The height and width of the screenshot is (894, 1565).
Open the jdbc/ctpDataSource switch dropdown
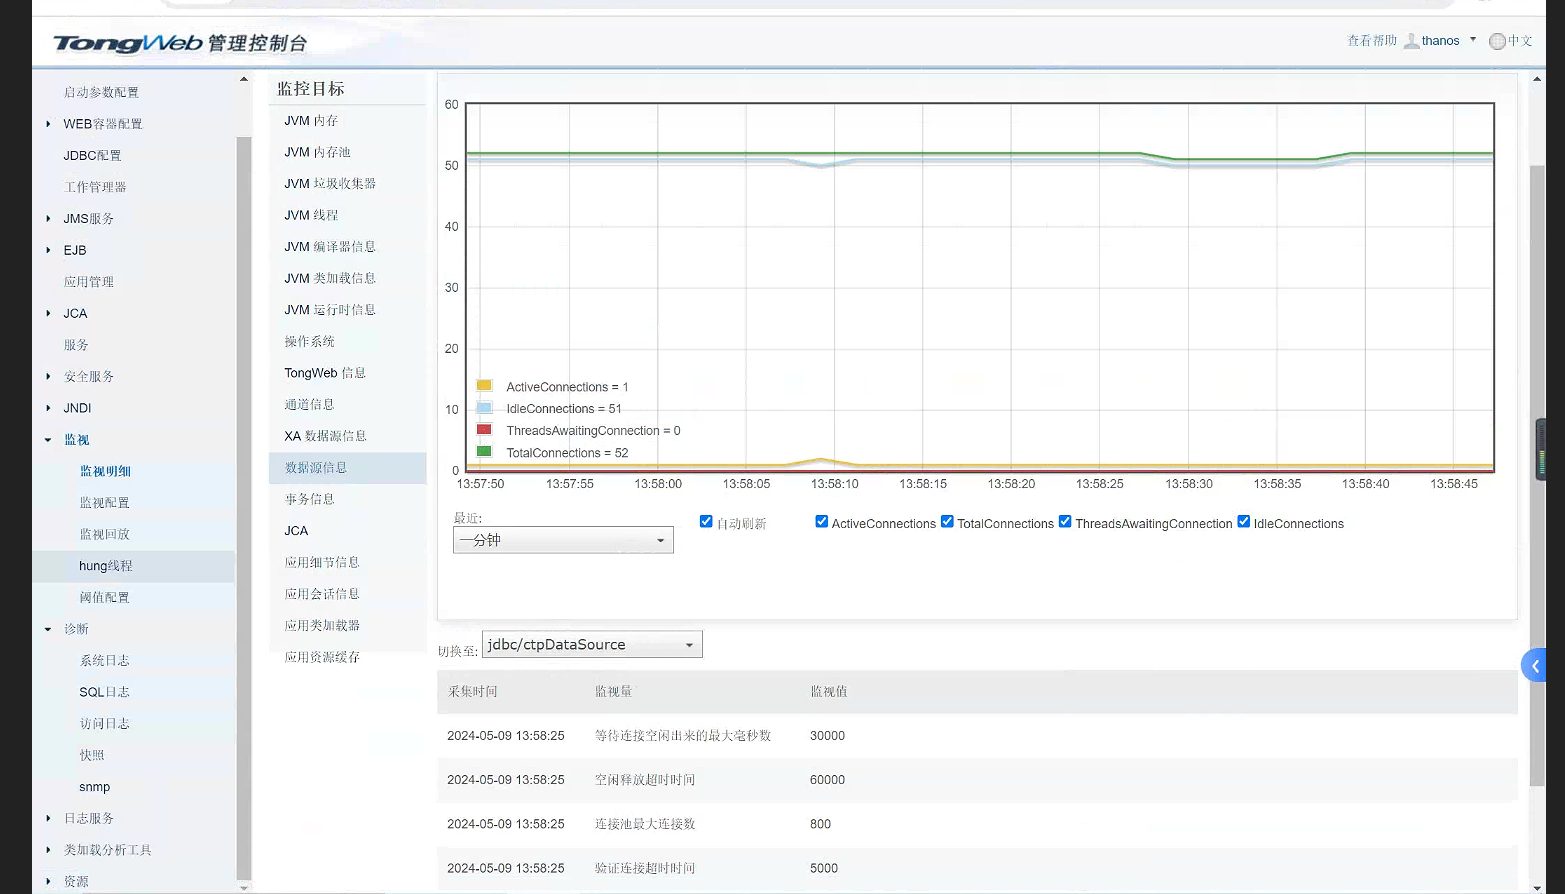(x=592, y=645)
